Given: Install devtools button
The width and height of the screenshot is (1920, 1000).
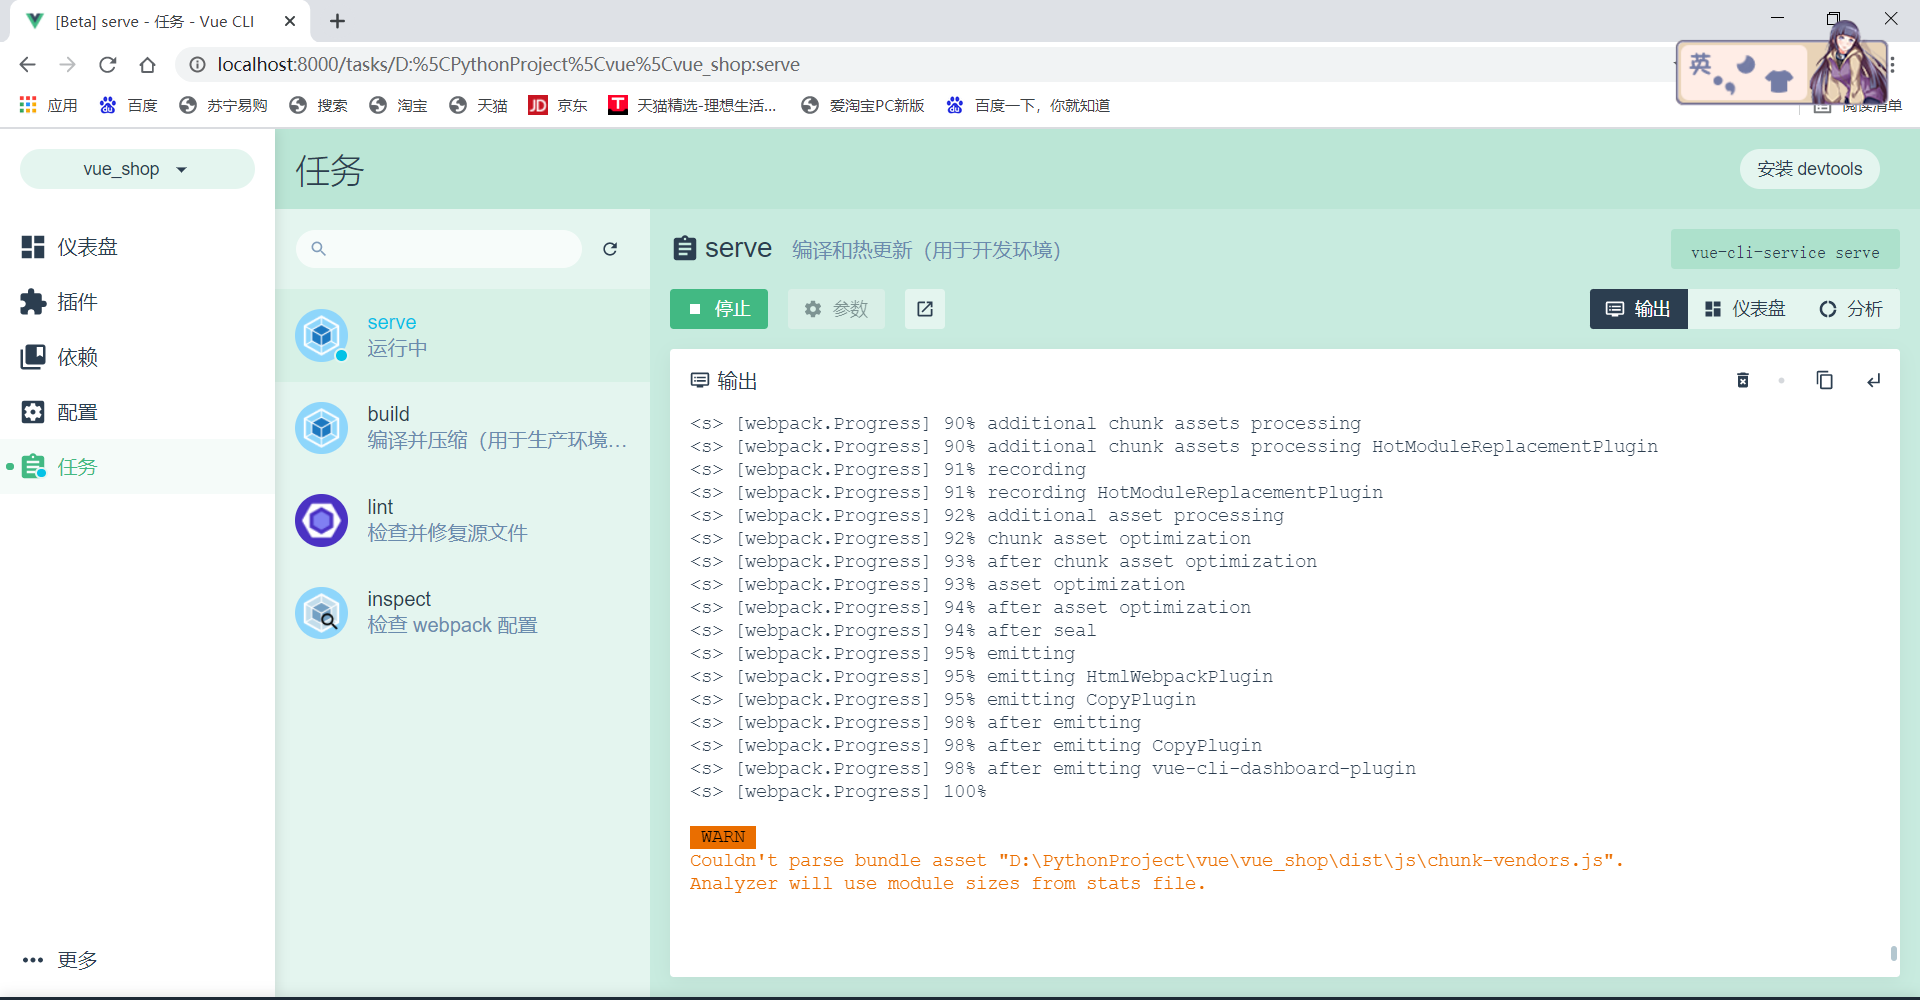Looking at the screenshot, I should [1810, 169].
